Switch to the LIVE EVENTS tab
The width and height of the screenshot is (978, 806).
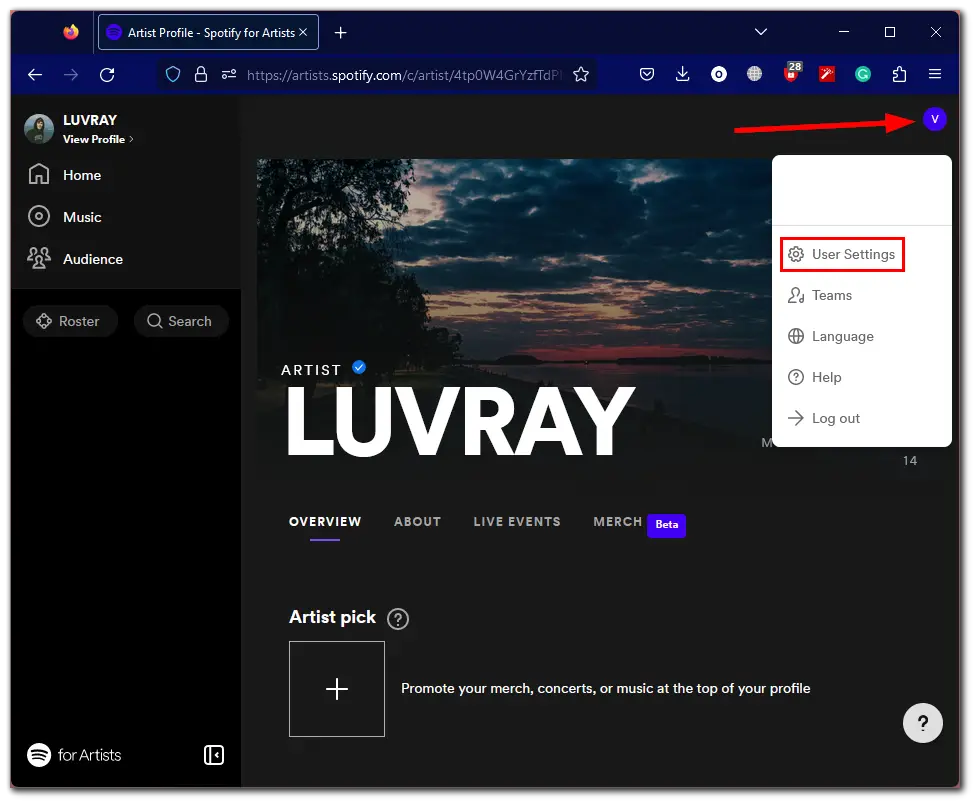[x=517, y=522]
